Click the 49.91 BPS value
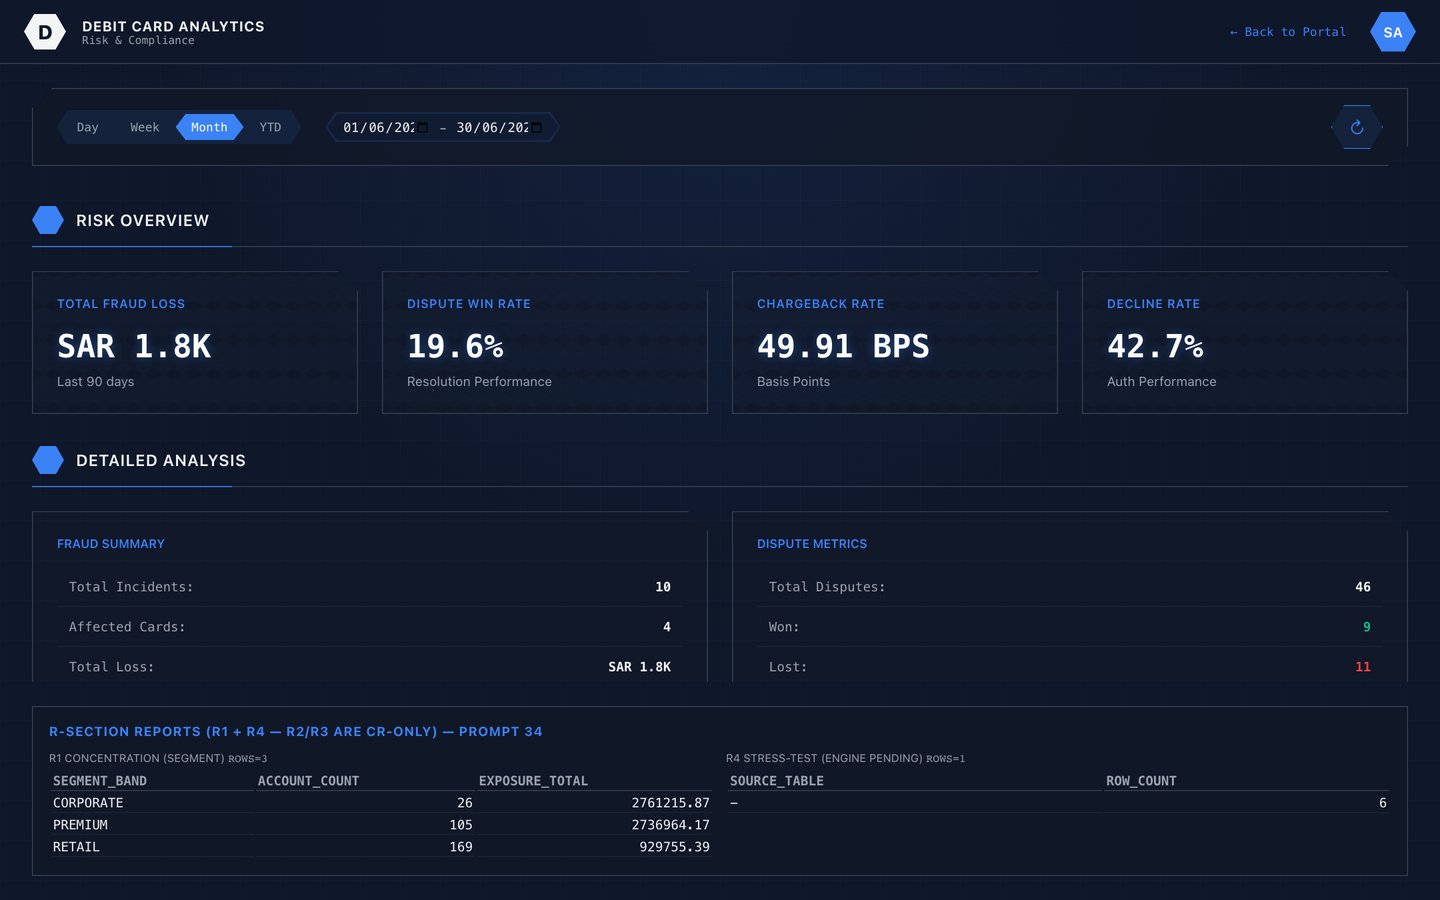1440x900 pixels. 843,346
